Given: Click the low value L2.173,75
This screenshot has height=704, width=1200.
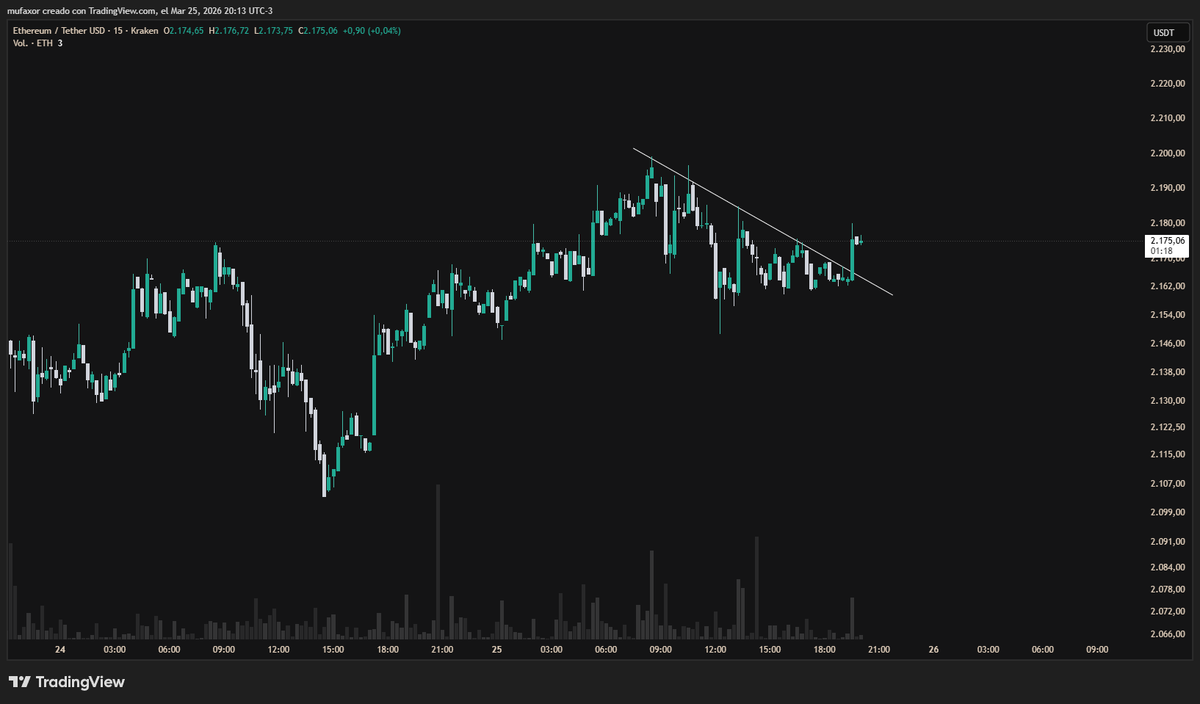Looking at the screenshot, I should (x=274, y=31).
